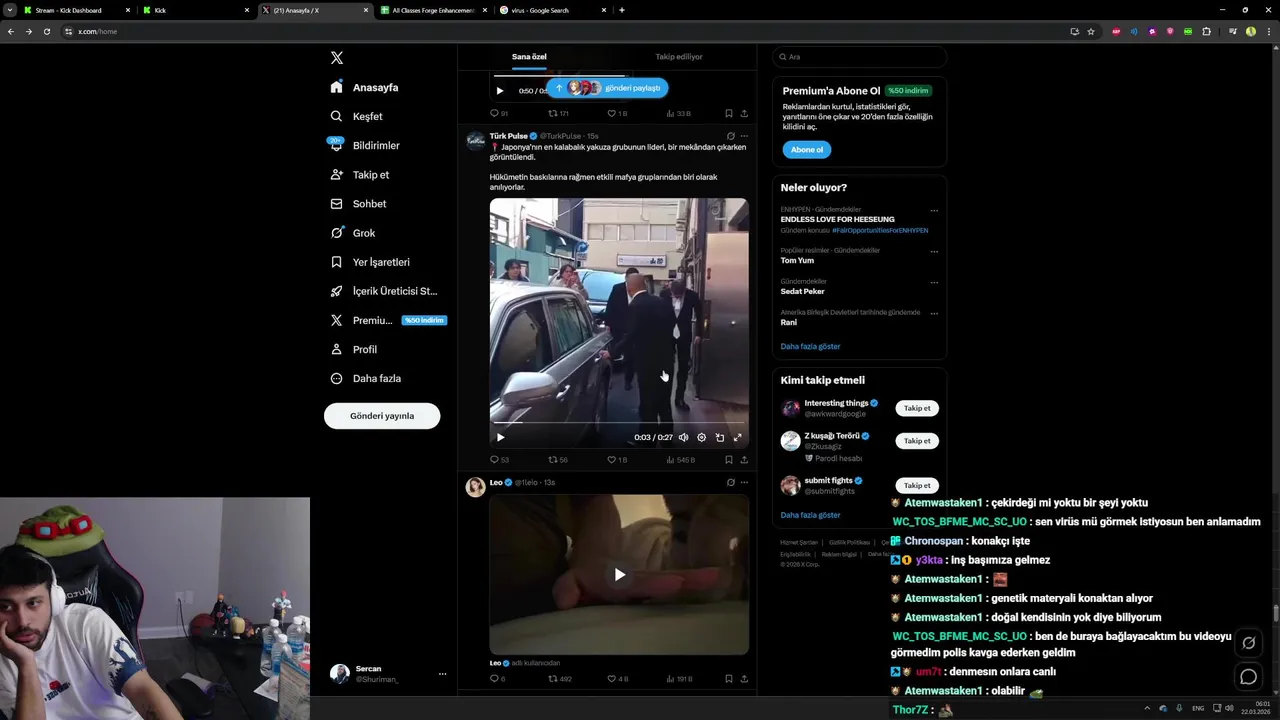This screenshot has height=720, width=1280.
Task: Open ENG language indicator in taskbar
Action: [1198, 708]
